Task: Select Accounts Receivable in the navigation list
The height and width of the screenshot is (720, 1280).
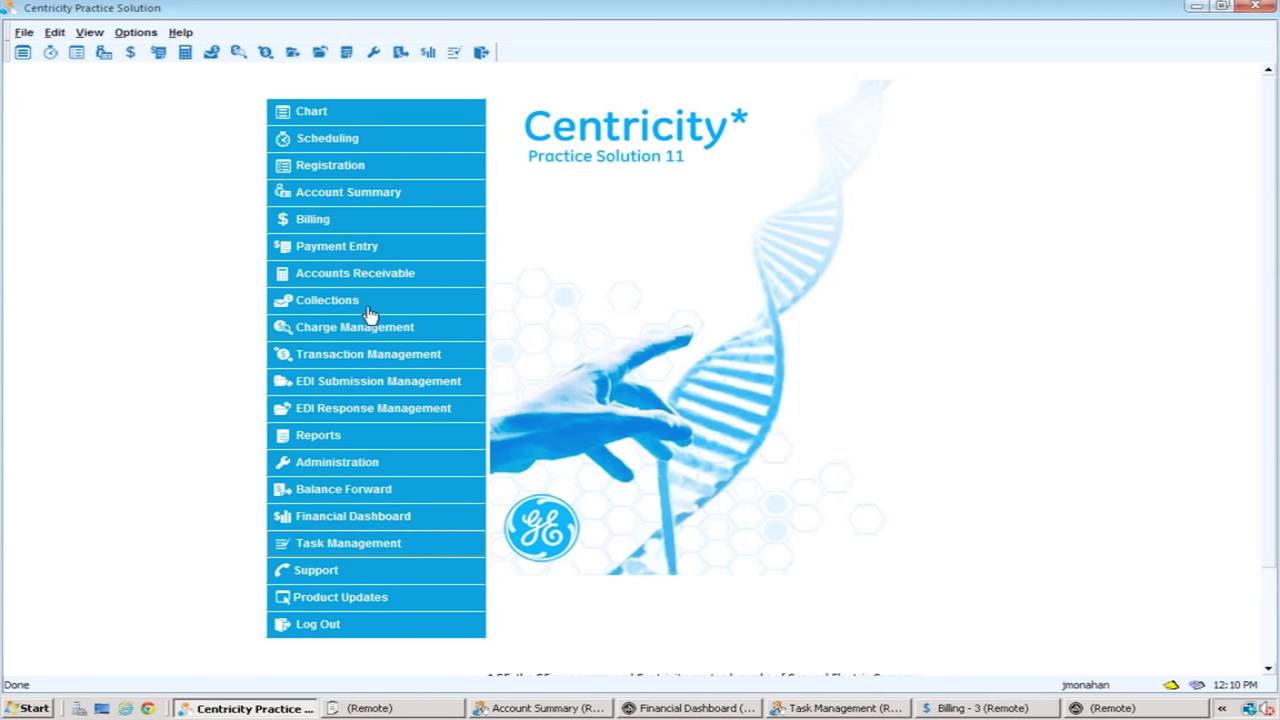Action: click(x=376, y=273)
